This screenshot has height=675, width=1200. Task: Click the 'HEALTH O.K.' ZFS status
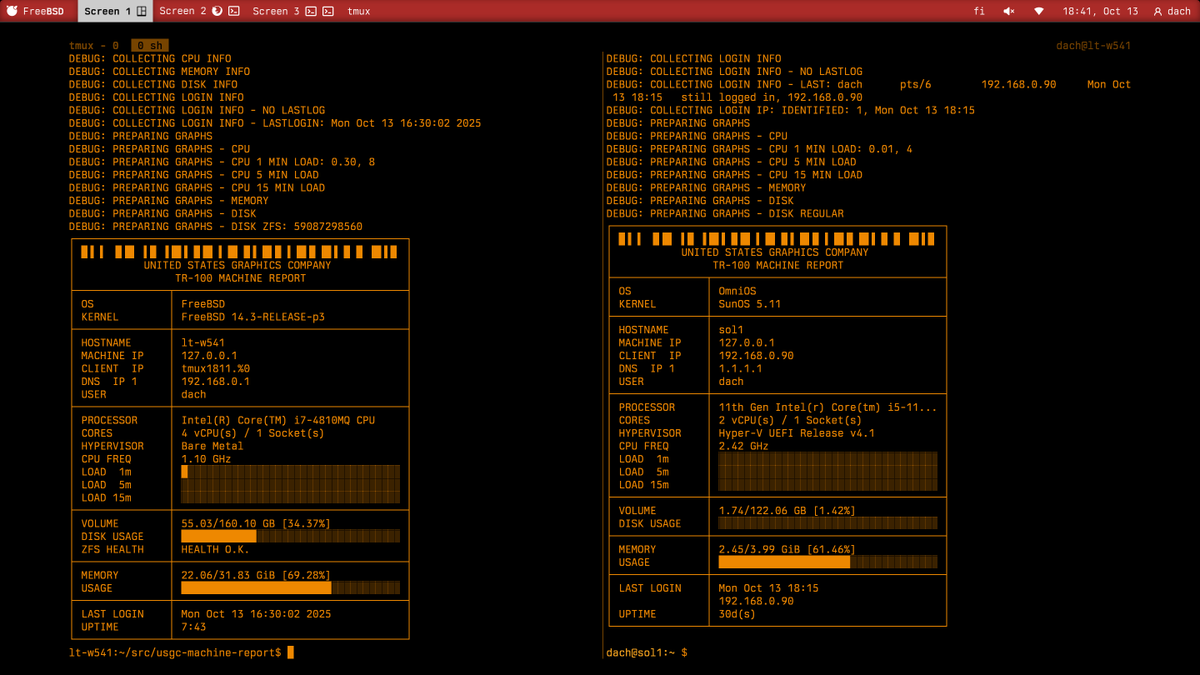click(215, 549)
